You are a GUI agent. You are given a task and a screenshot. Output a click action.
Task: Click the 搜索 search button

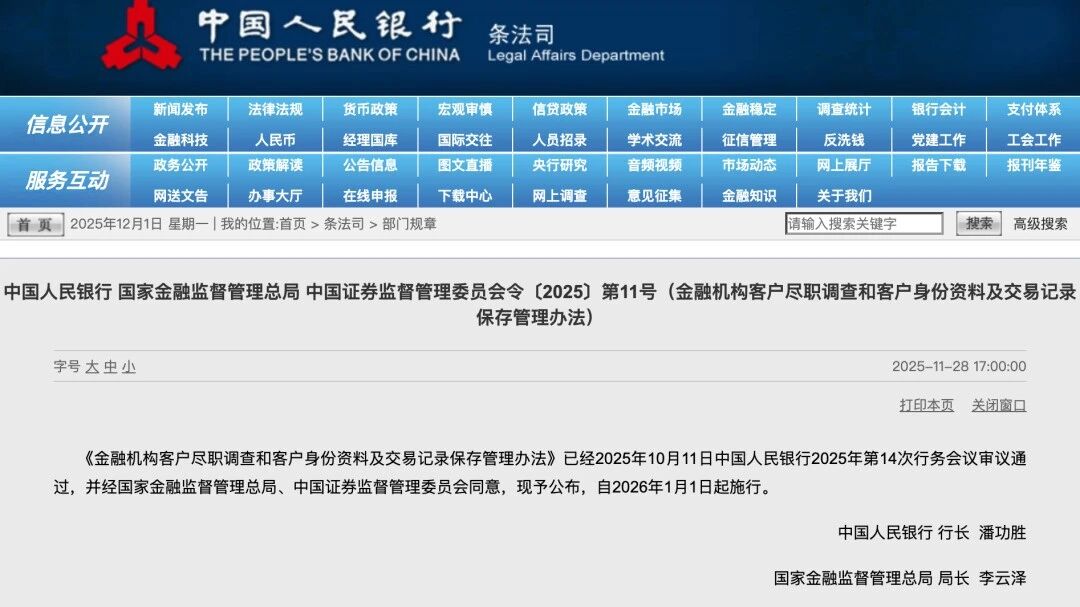coord(979,223)
